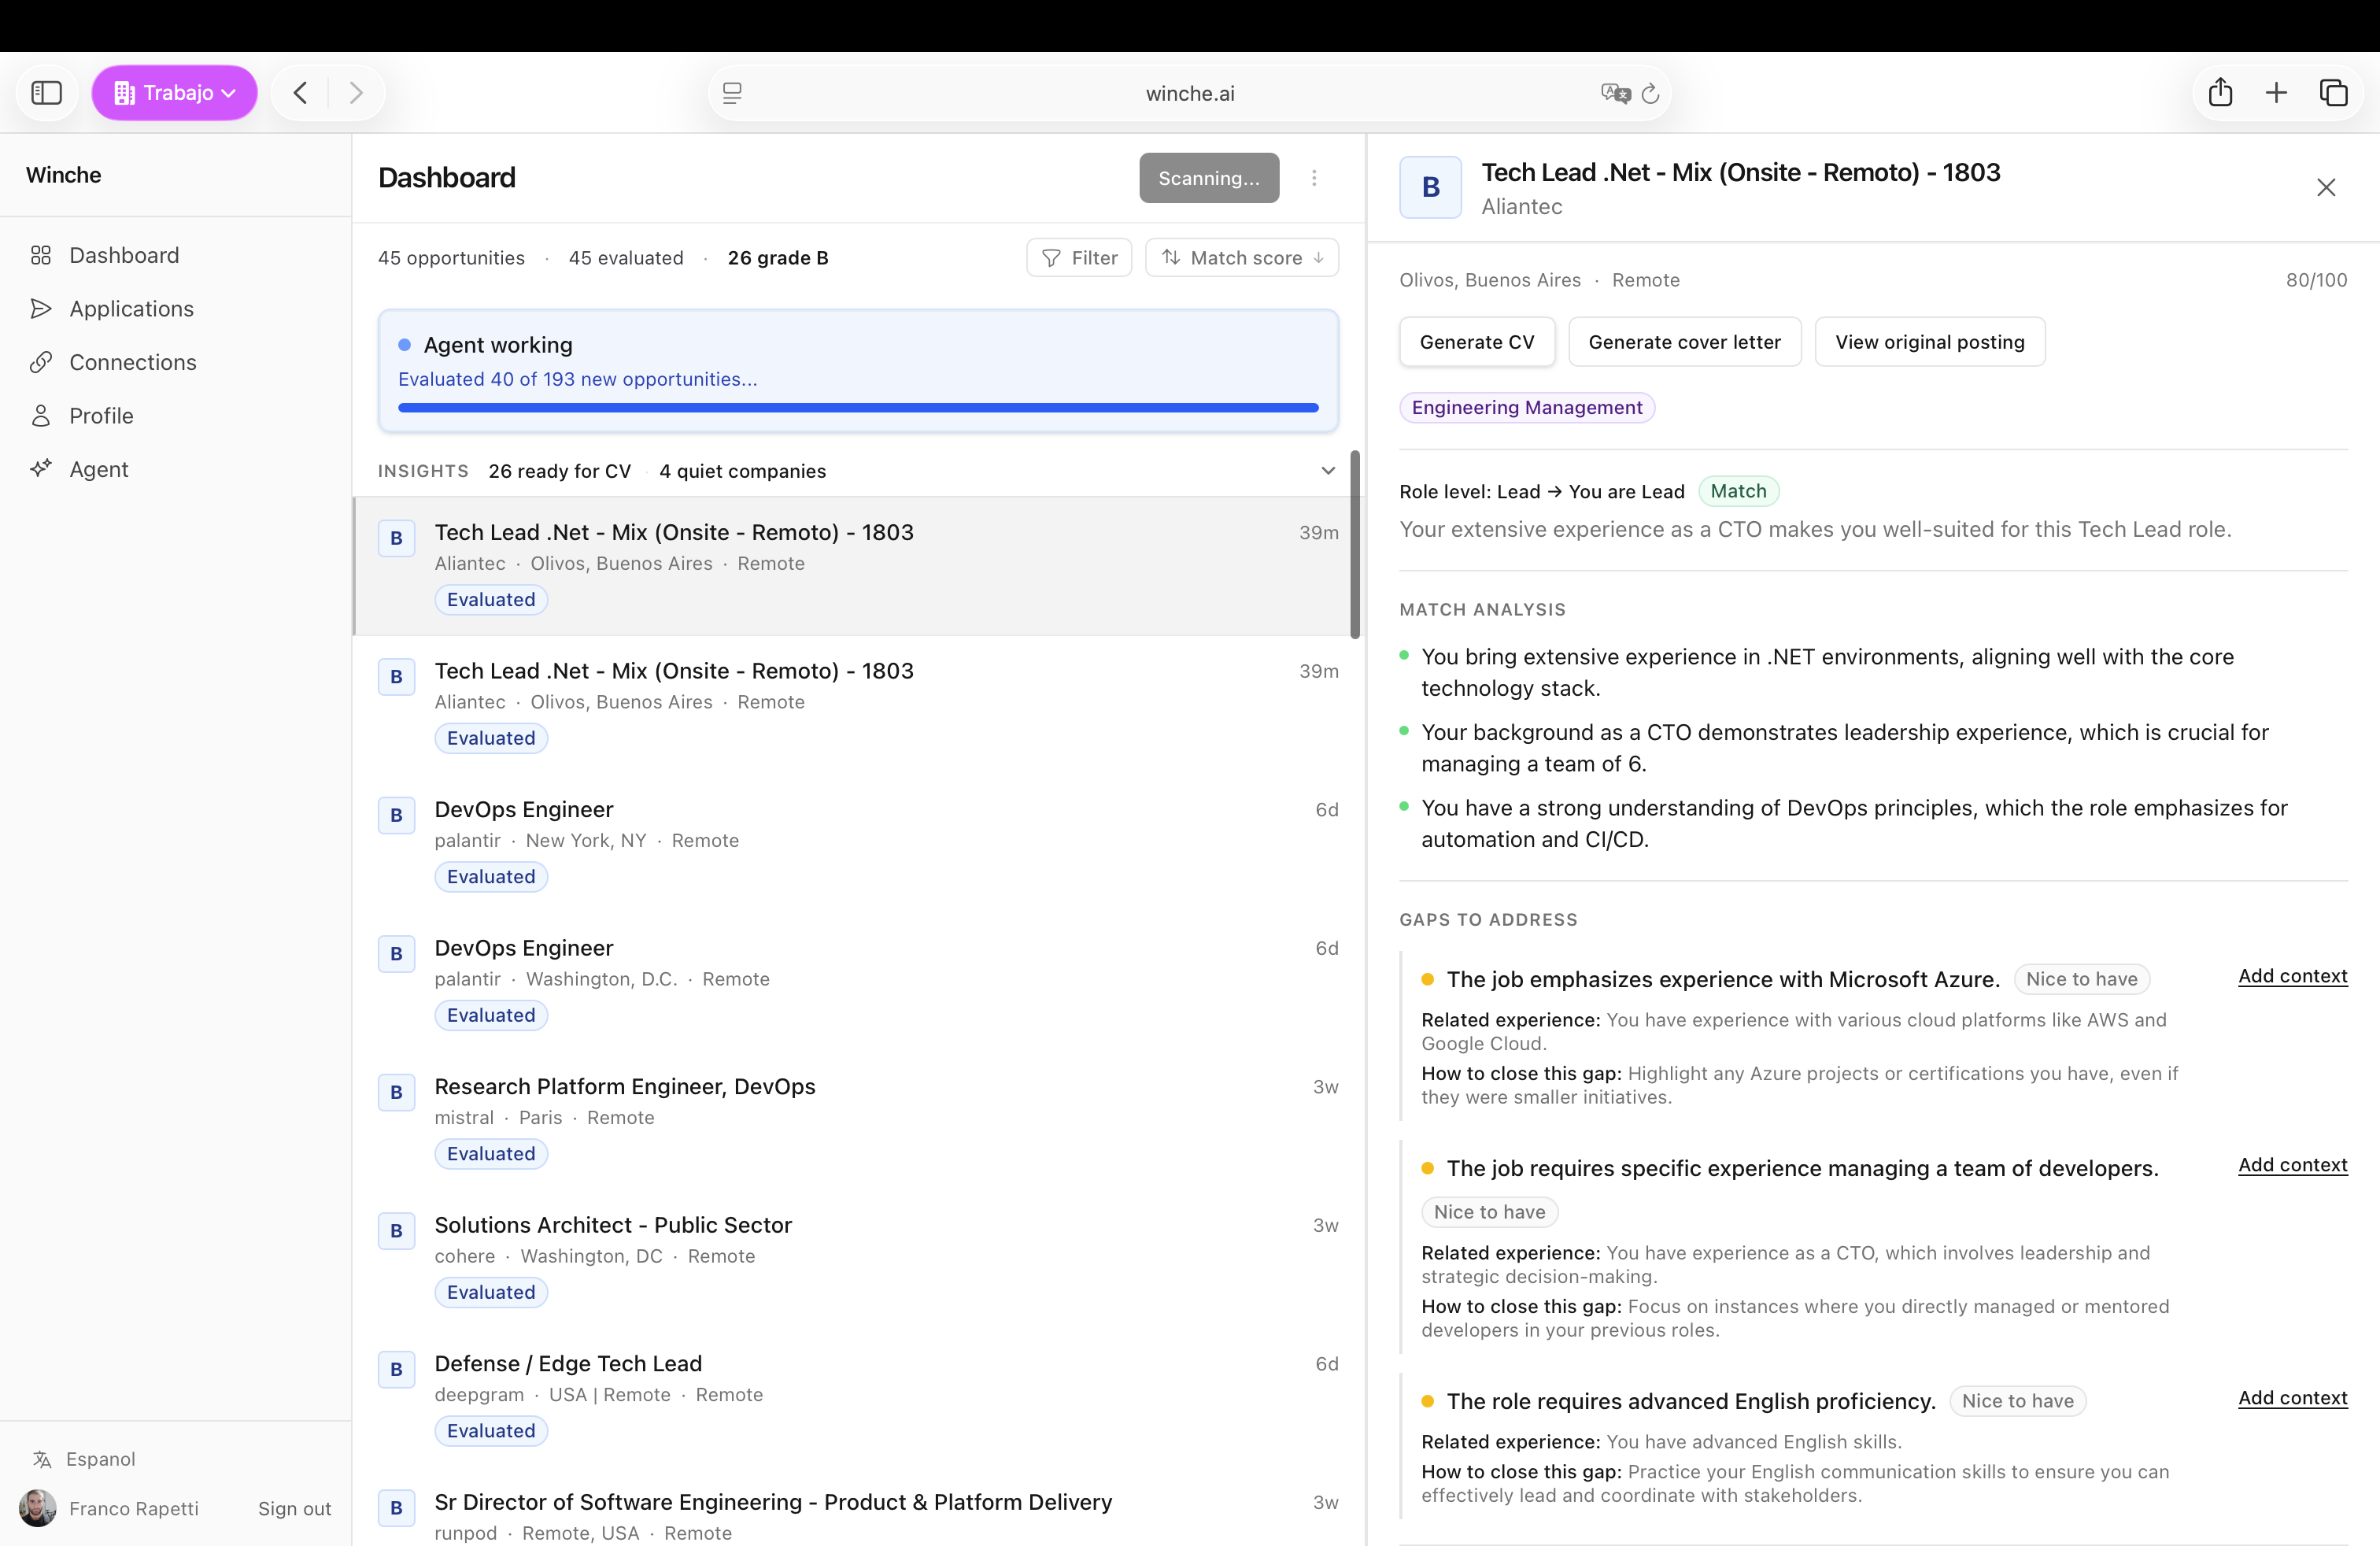Open Connections in the sidebar
This screenshot has height=1546, width=2380.
[133, 362]
